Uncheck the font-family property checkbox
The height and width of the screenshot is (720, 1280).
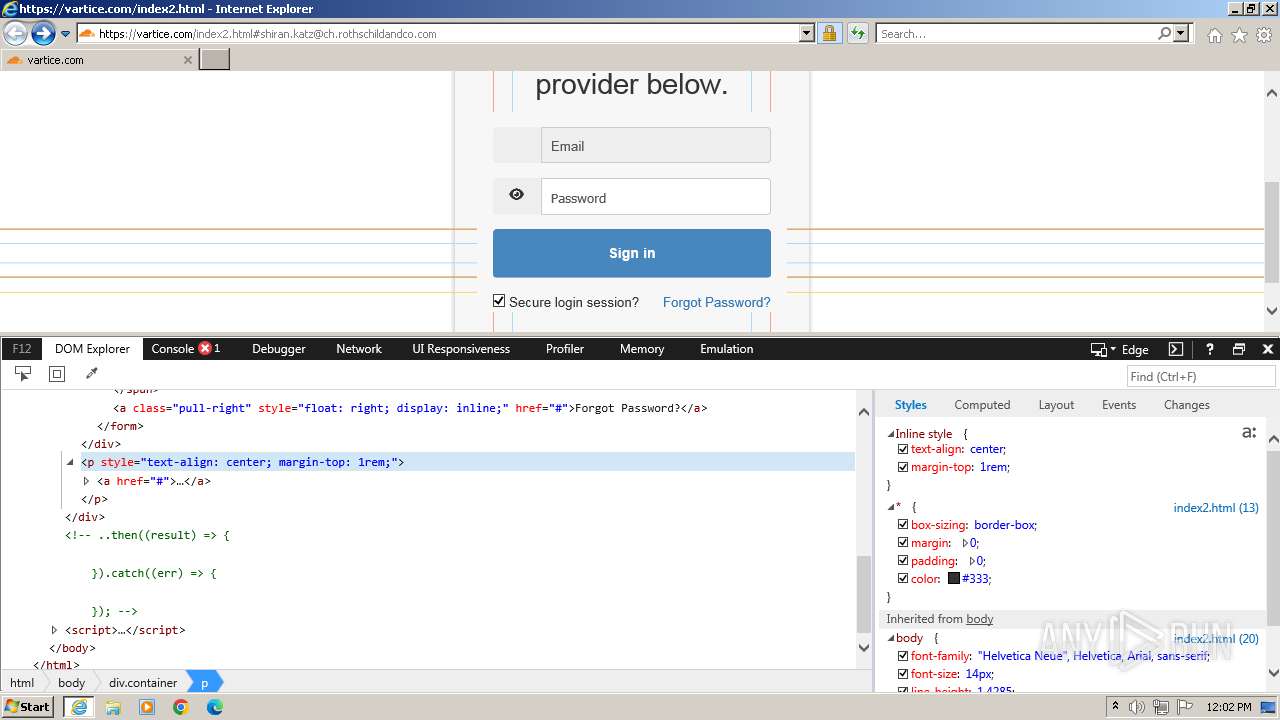point(903,656)
